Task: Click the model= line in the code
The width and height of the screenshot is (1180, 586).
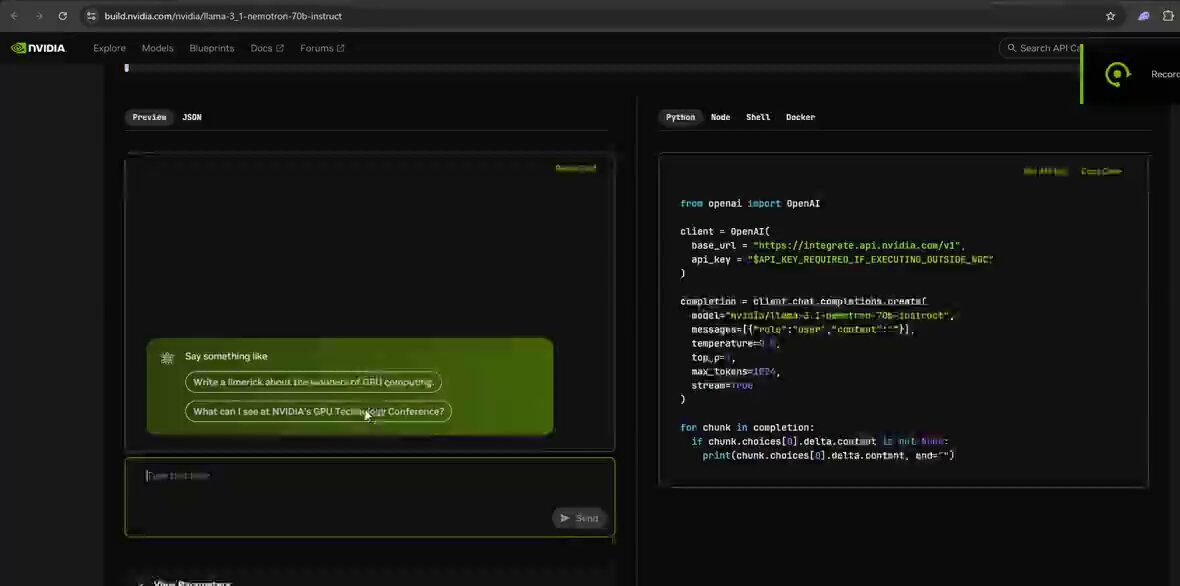Action: tap(823, 316)
